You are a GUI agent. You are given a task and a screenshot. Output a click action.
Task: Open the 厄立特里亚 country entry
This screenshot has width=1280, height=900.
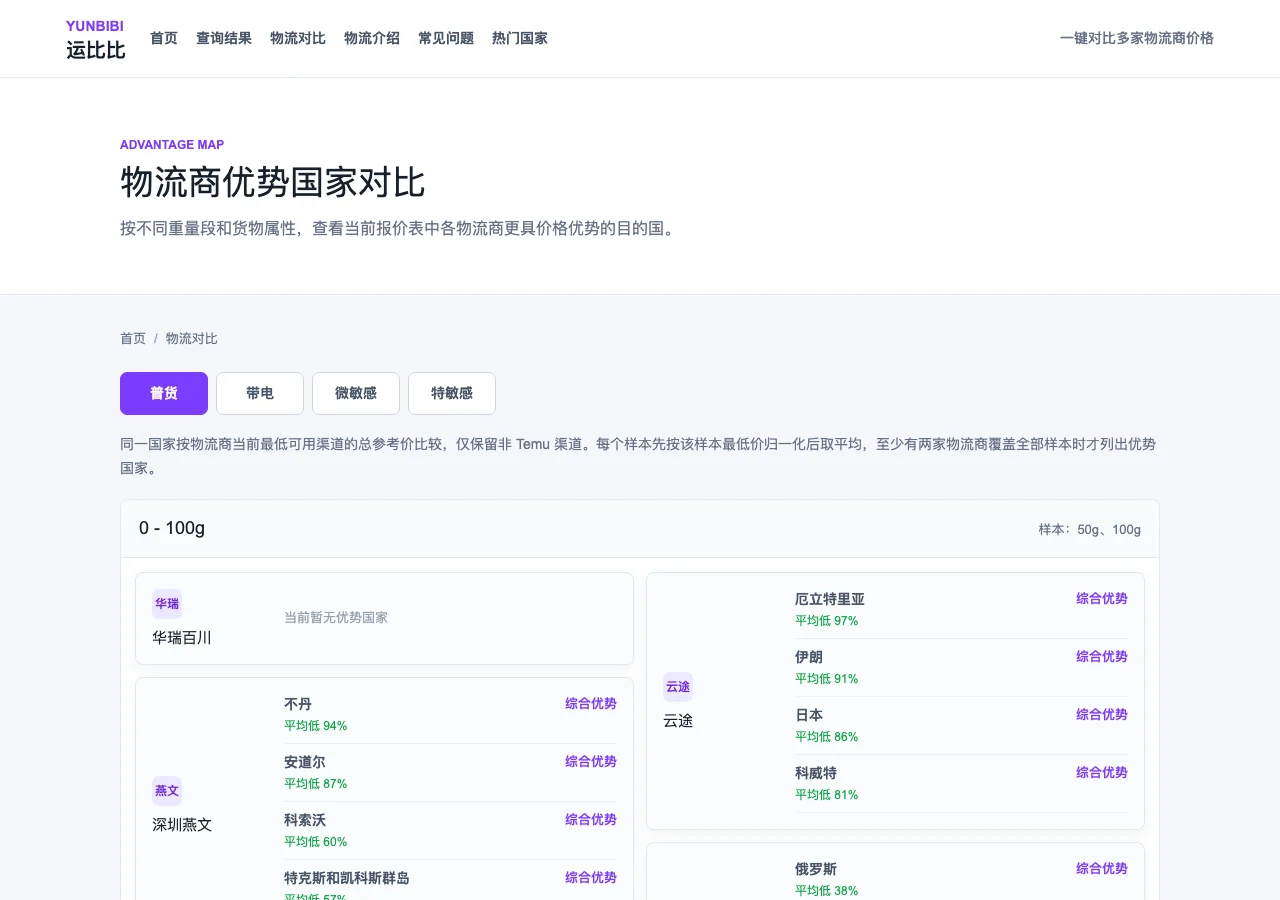coord(830,599)
